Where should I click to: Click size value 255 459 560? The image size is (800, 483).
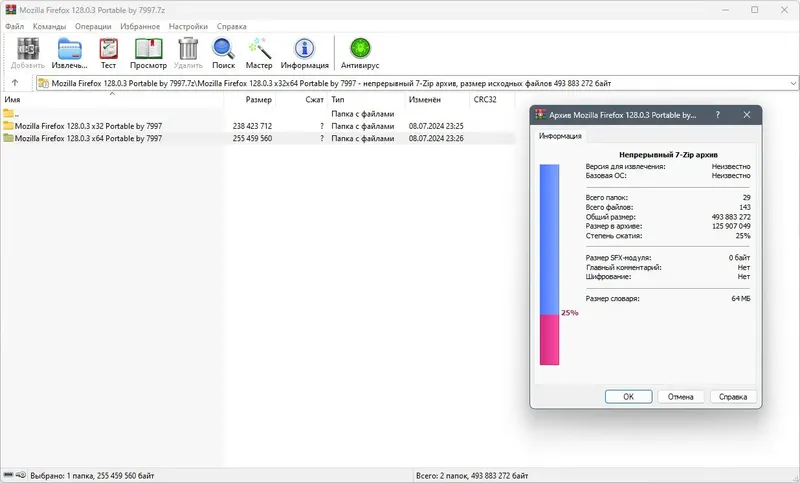coord(252,138)
